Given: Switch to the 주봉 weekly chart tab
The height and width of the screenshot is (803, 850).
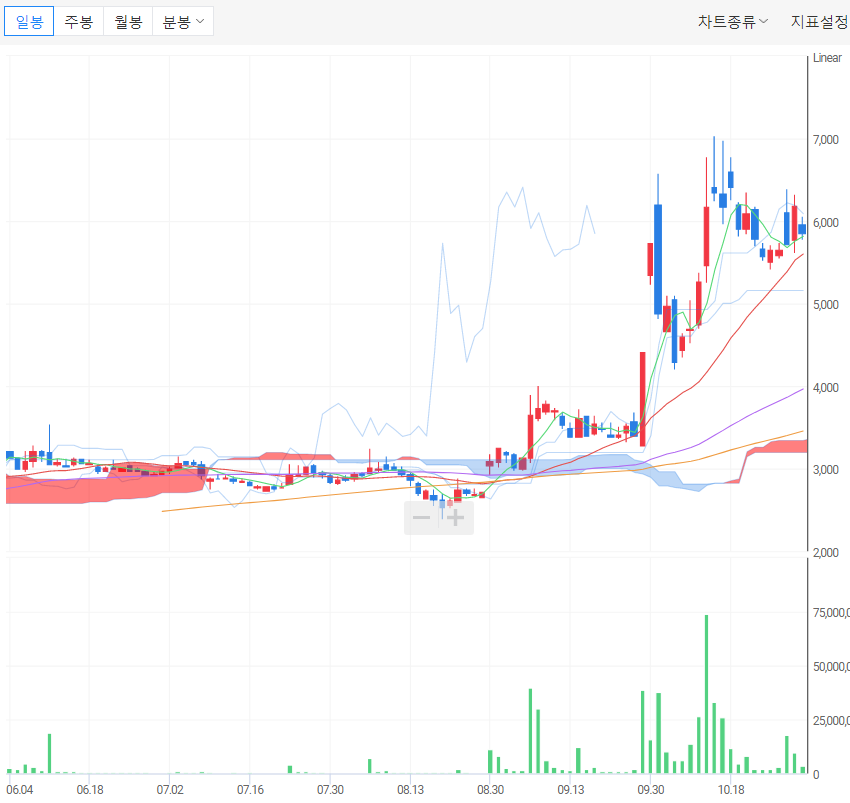Looking at the screenshot, I should pos(79,22).
